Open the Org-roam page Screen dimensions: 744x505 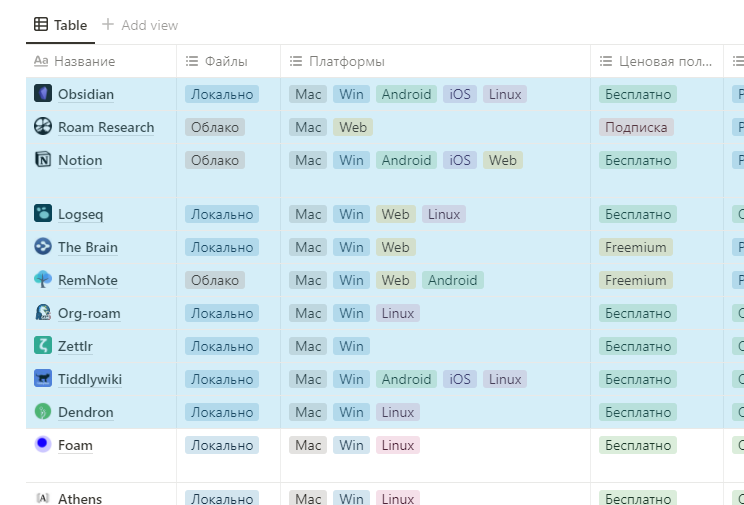click(x=89, y=313)
